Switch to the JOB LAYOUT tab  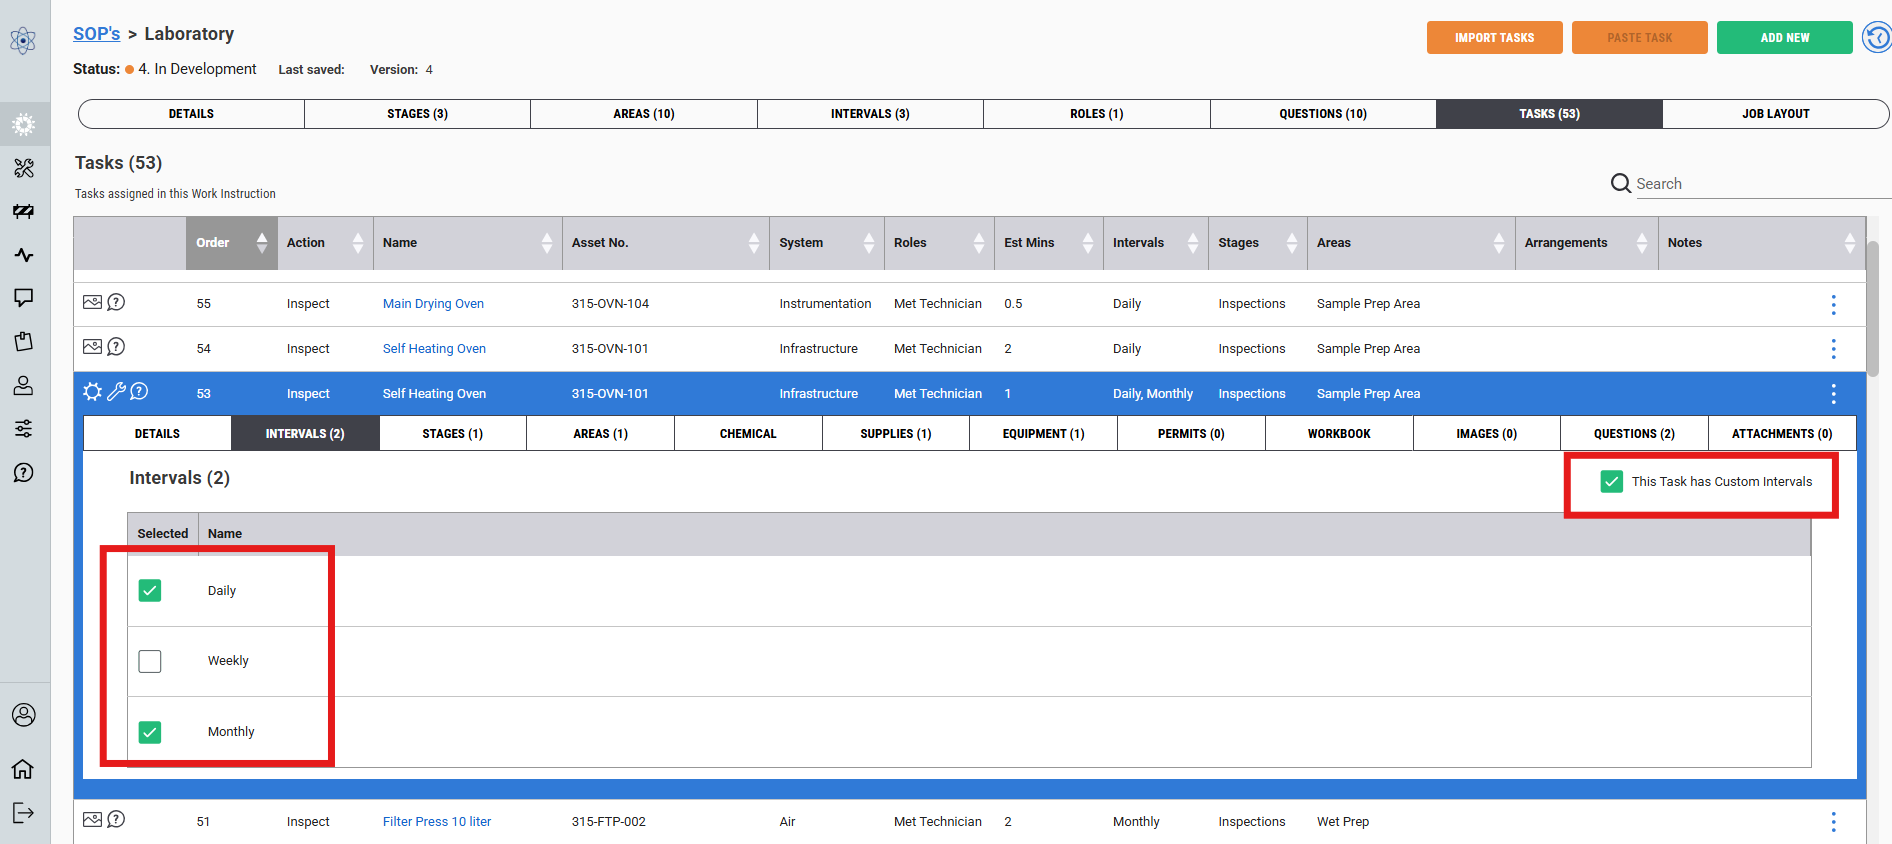click(1776, 114)
